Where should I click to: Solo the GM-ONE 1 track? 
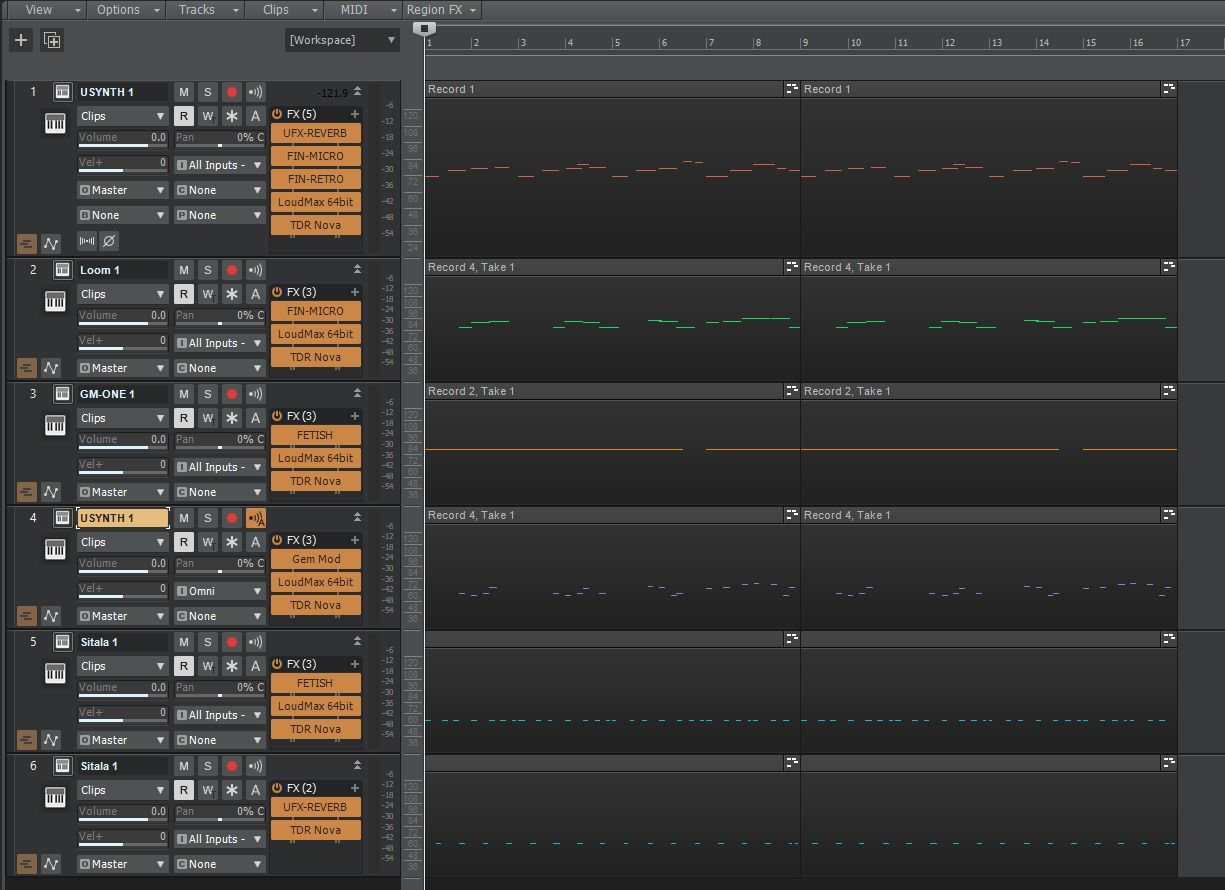[208, 394]
